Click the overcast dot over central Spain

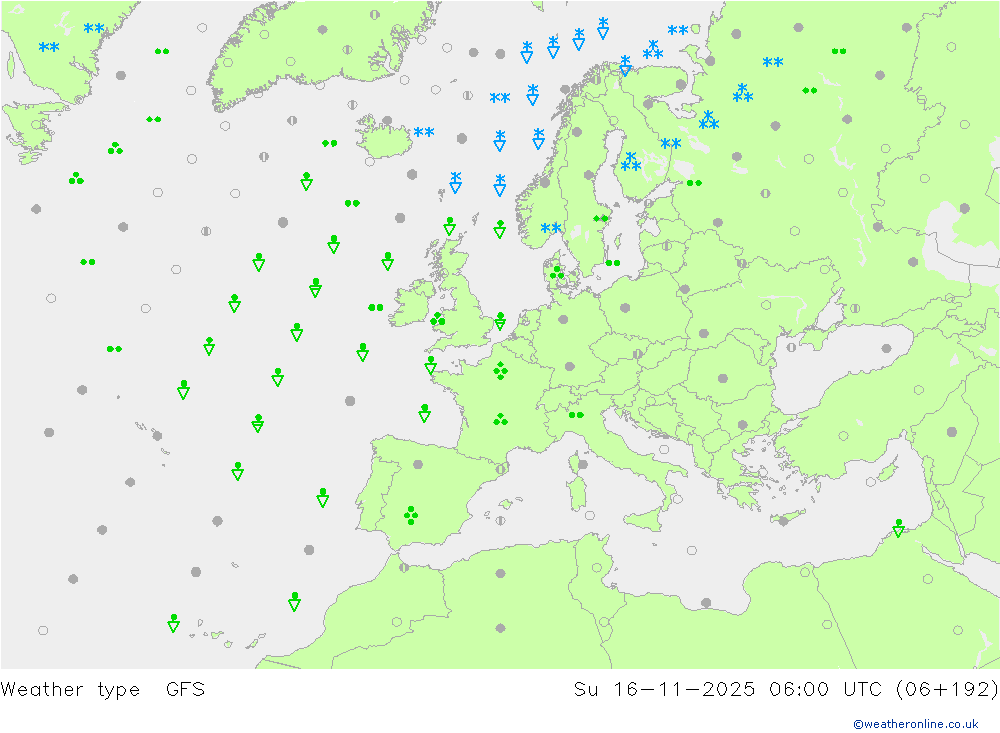418,464
